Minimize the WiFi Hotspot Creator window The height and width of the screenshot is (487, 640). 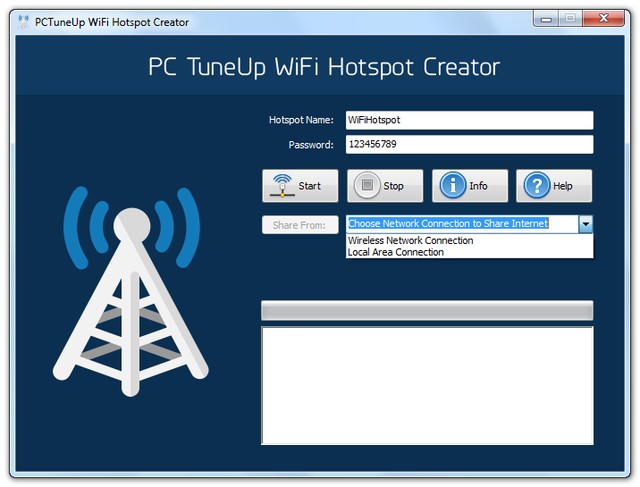tap(546, 18)
